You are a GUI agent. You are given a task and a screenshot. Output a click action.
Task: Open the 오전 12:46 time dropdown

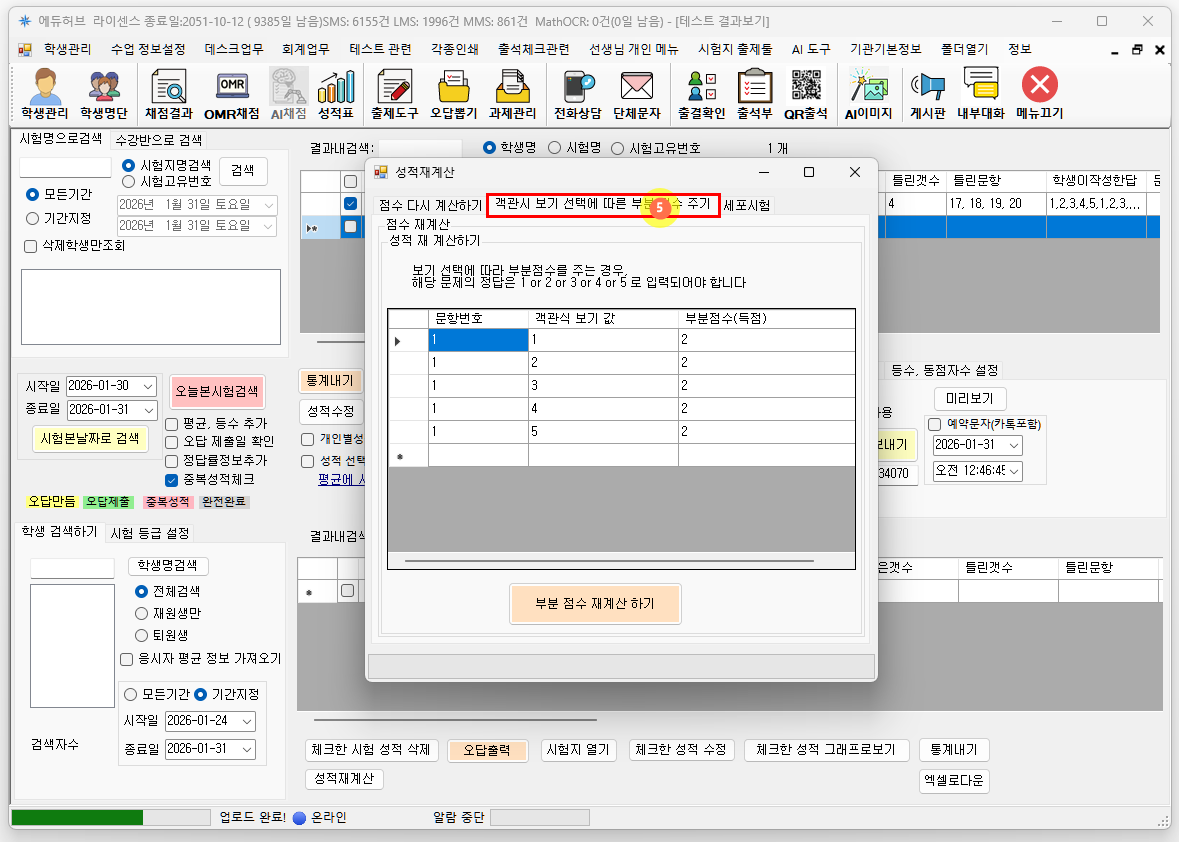pyautogui.click(x=1013, y=471)
